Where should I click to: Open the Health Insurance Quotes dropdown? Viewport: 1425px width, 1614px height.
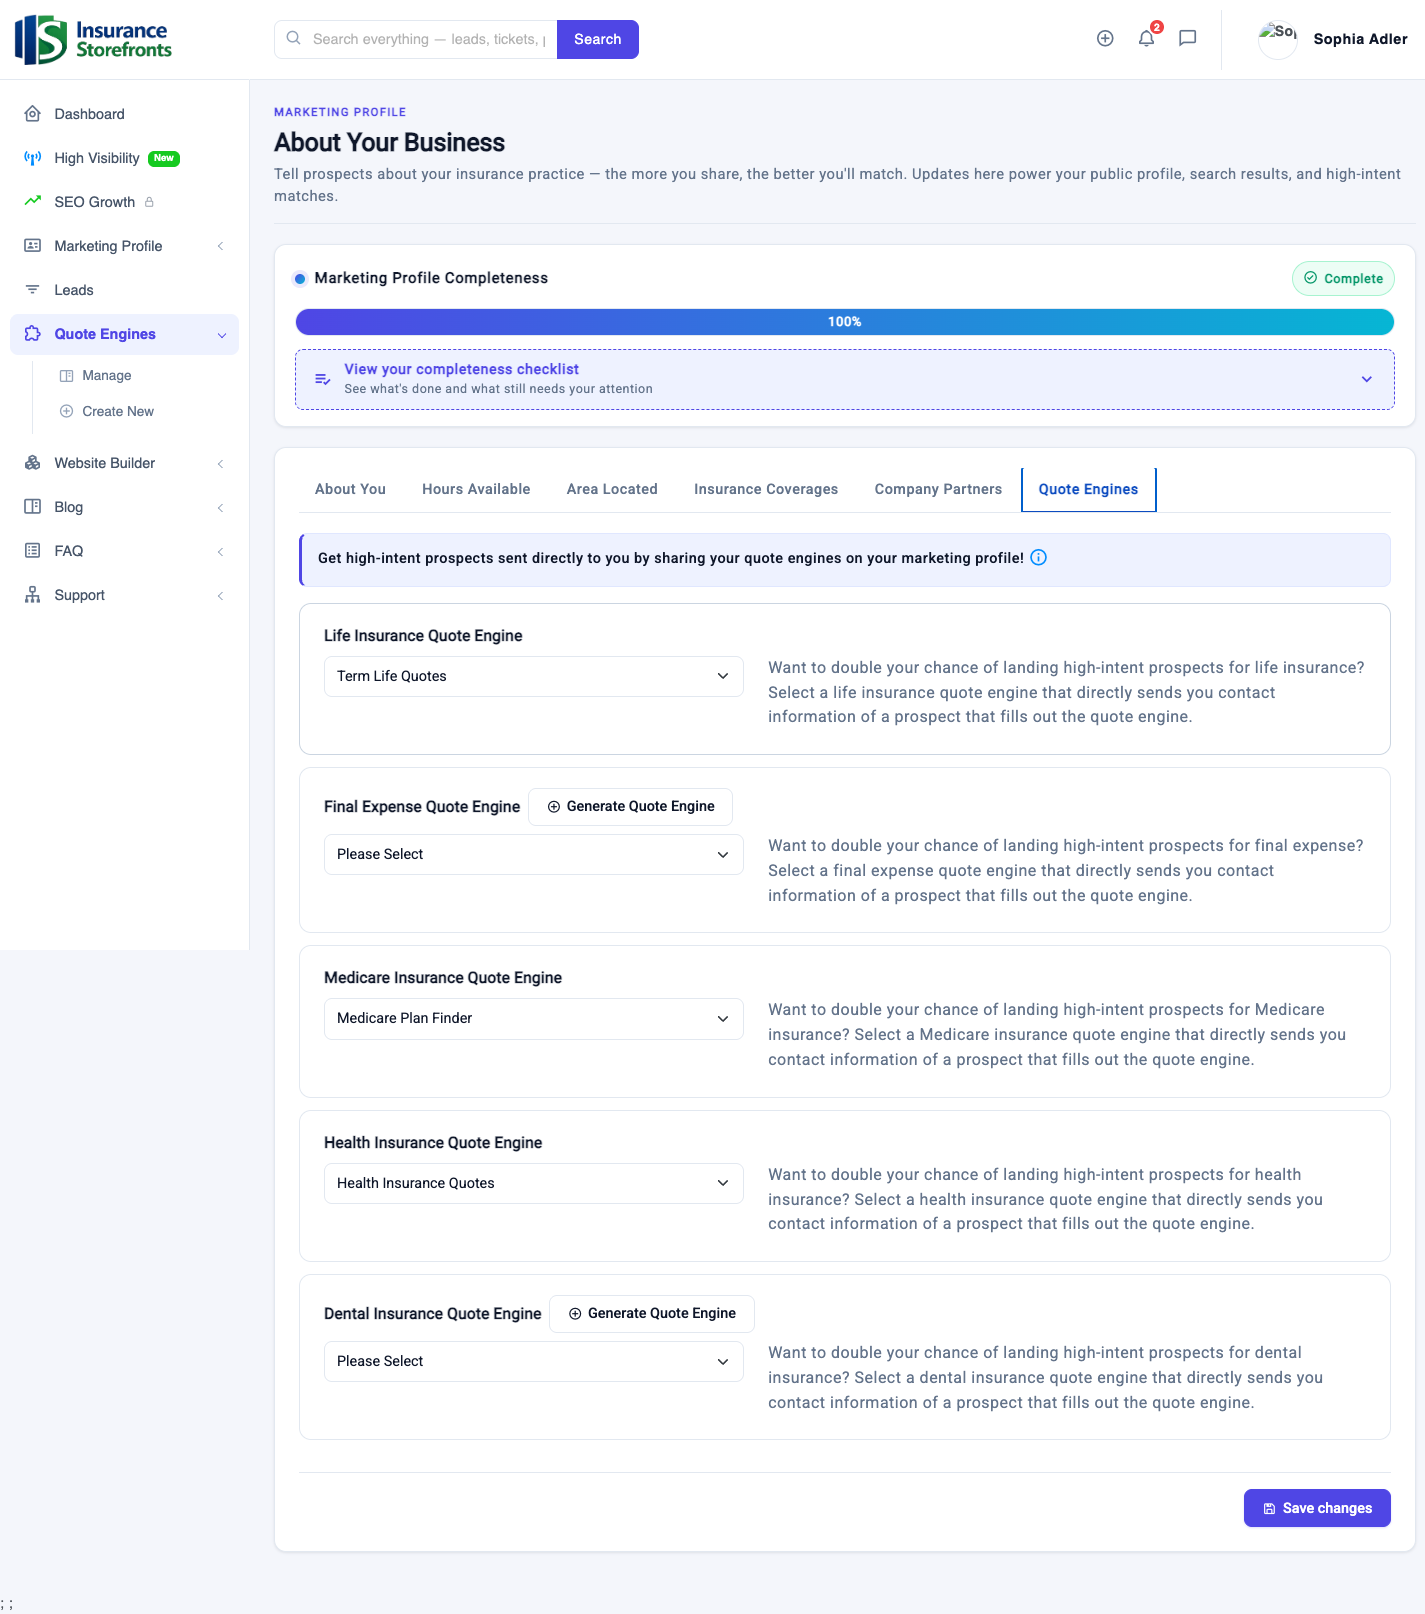[x=533, y=1183]
